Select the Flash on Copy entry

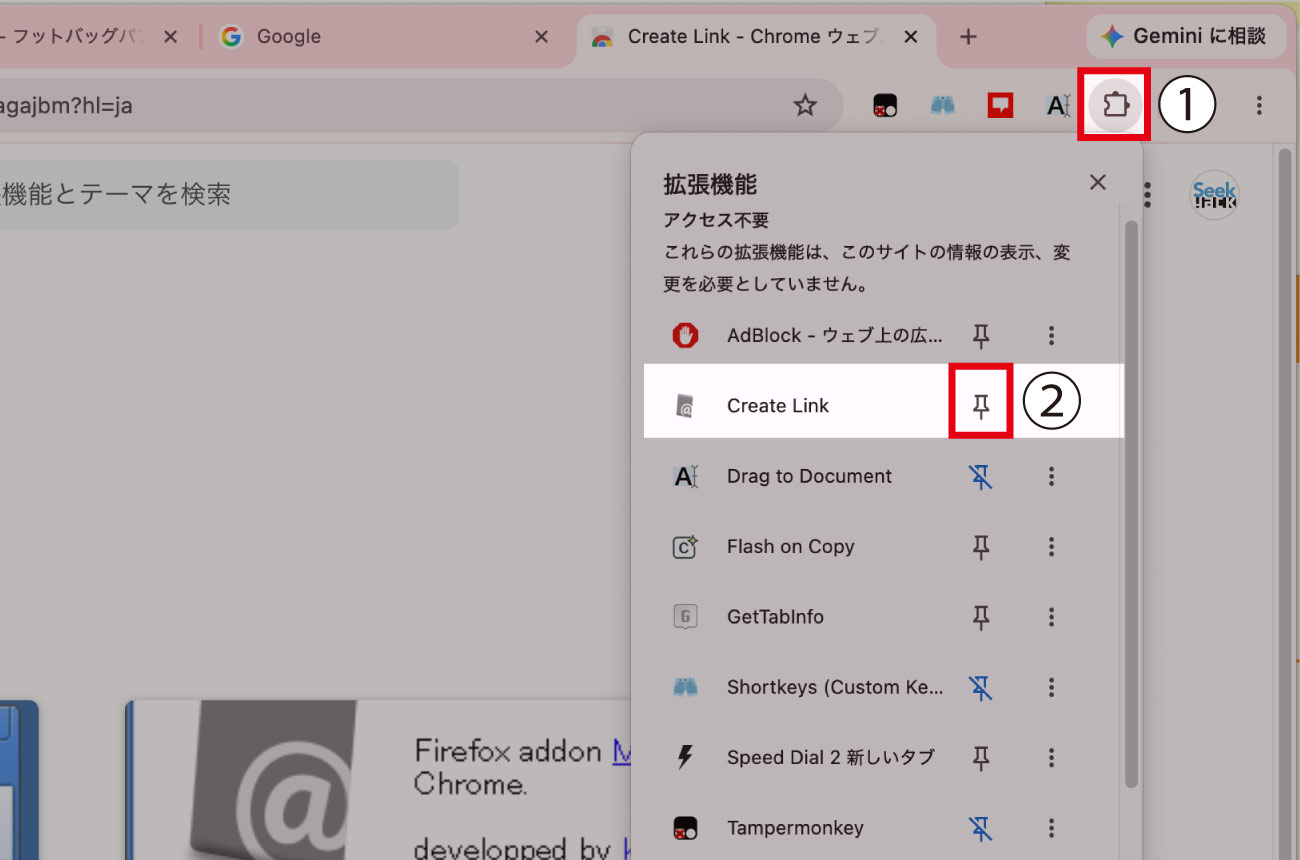790,547
